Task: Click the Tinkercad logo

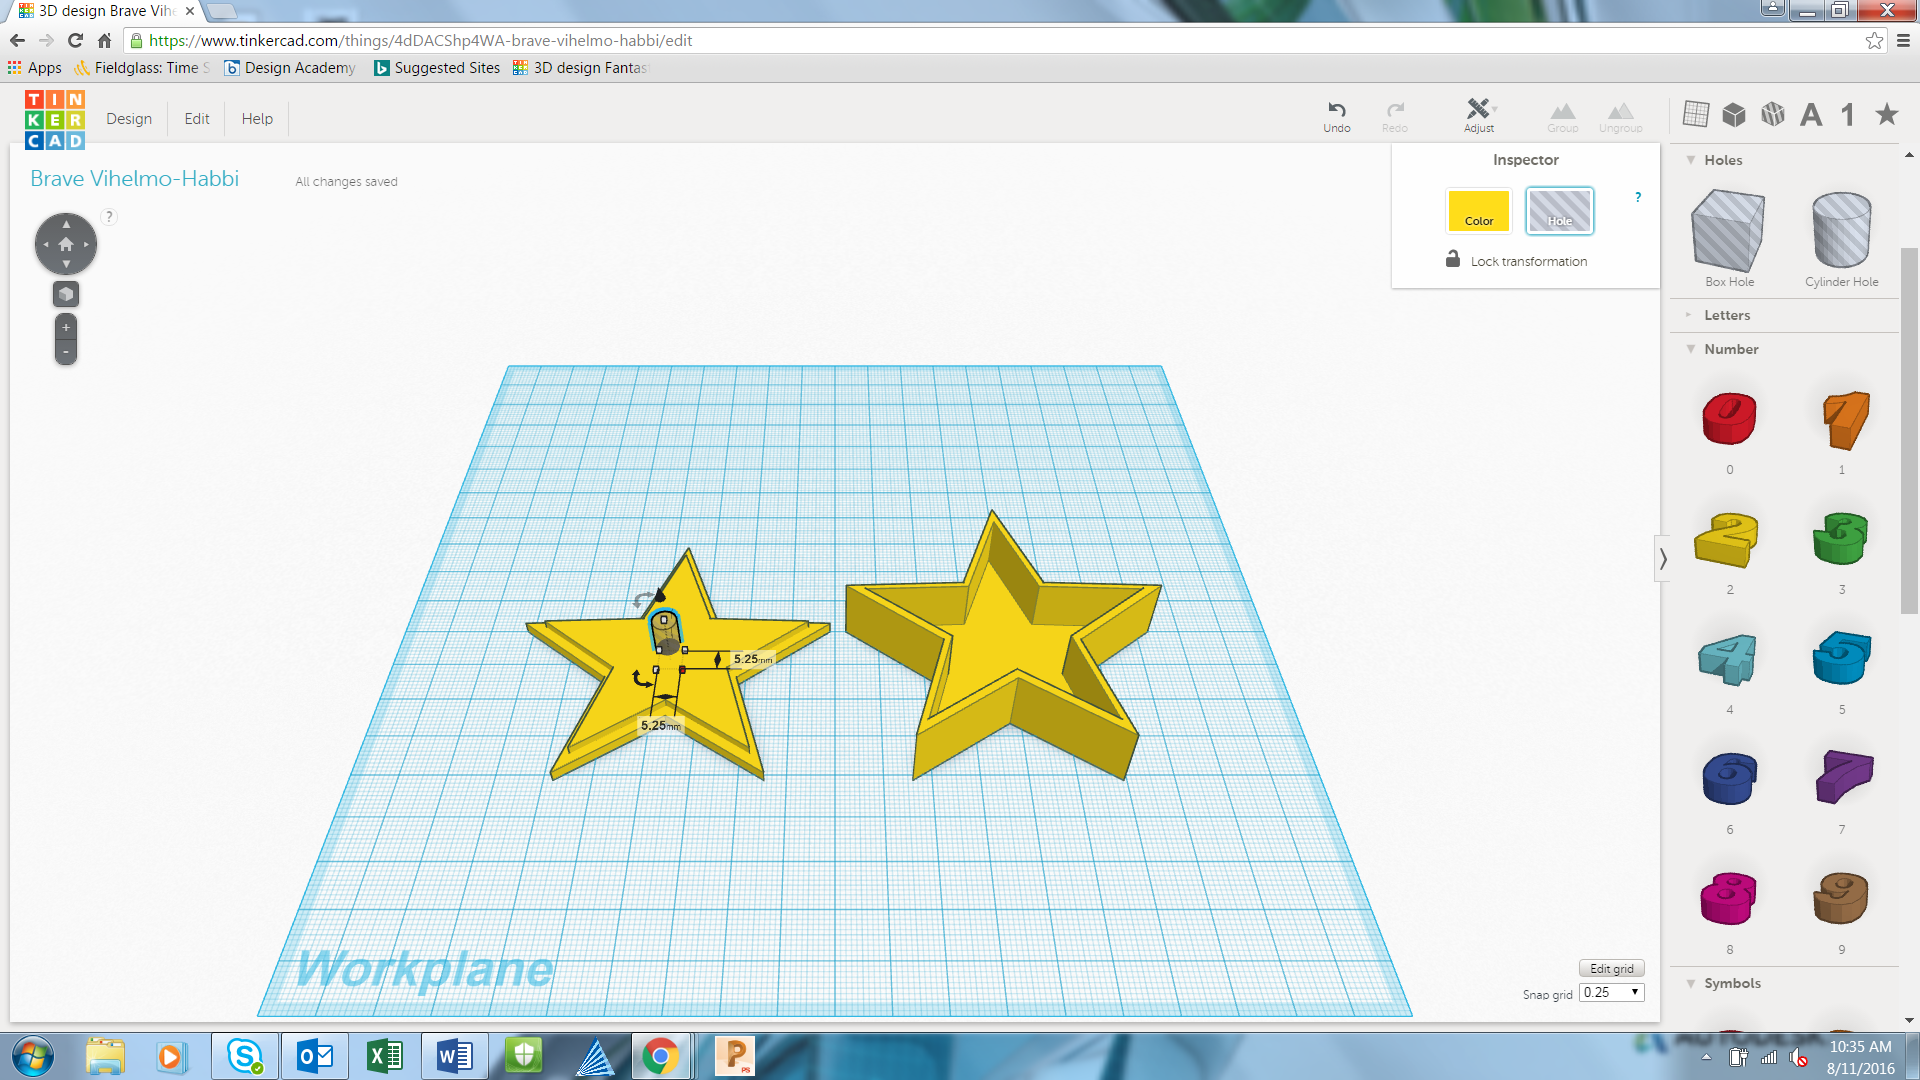Action: point(55,119)
